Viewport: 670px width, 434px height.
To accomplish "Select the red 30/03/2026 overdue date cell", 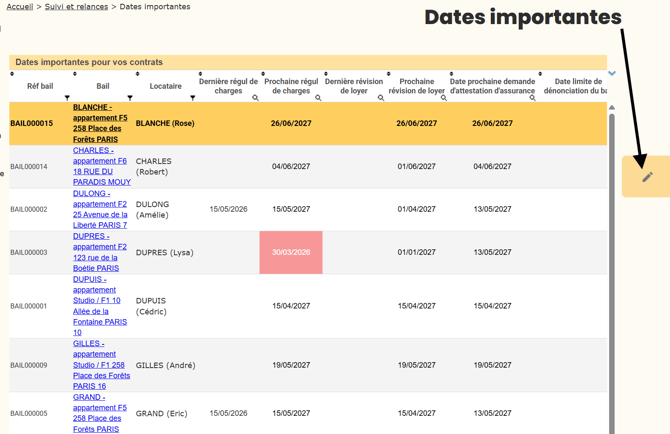I will (291, 252).
